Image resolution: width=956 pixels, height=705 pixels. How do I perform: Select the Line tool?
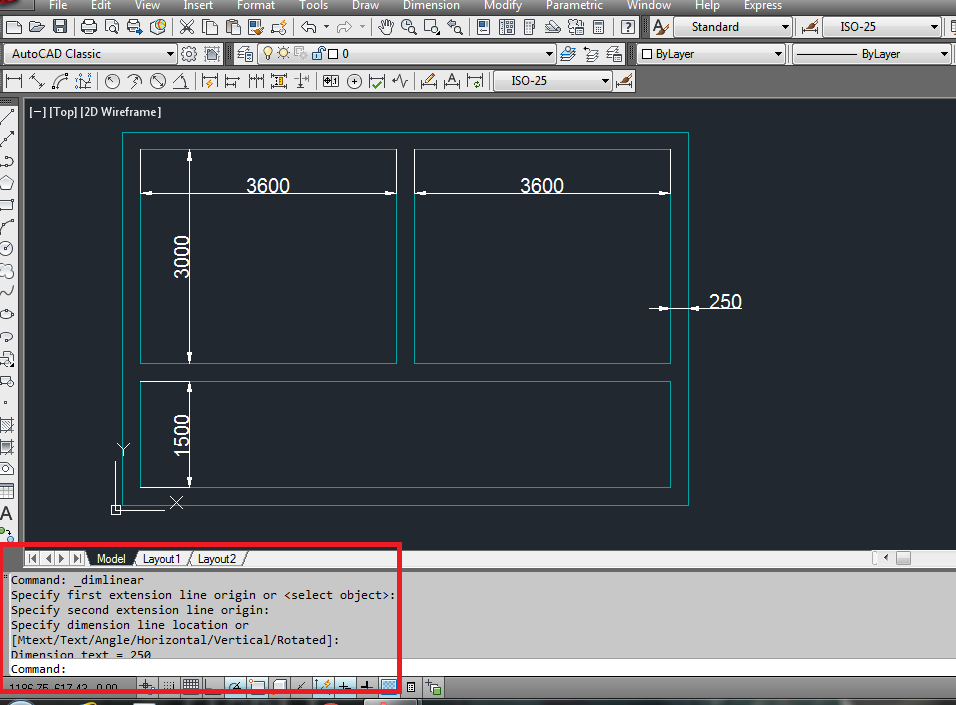(x=9, y=118)
